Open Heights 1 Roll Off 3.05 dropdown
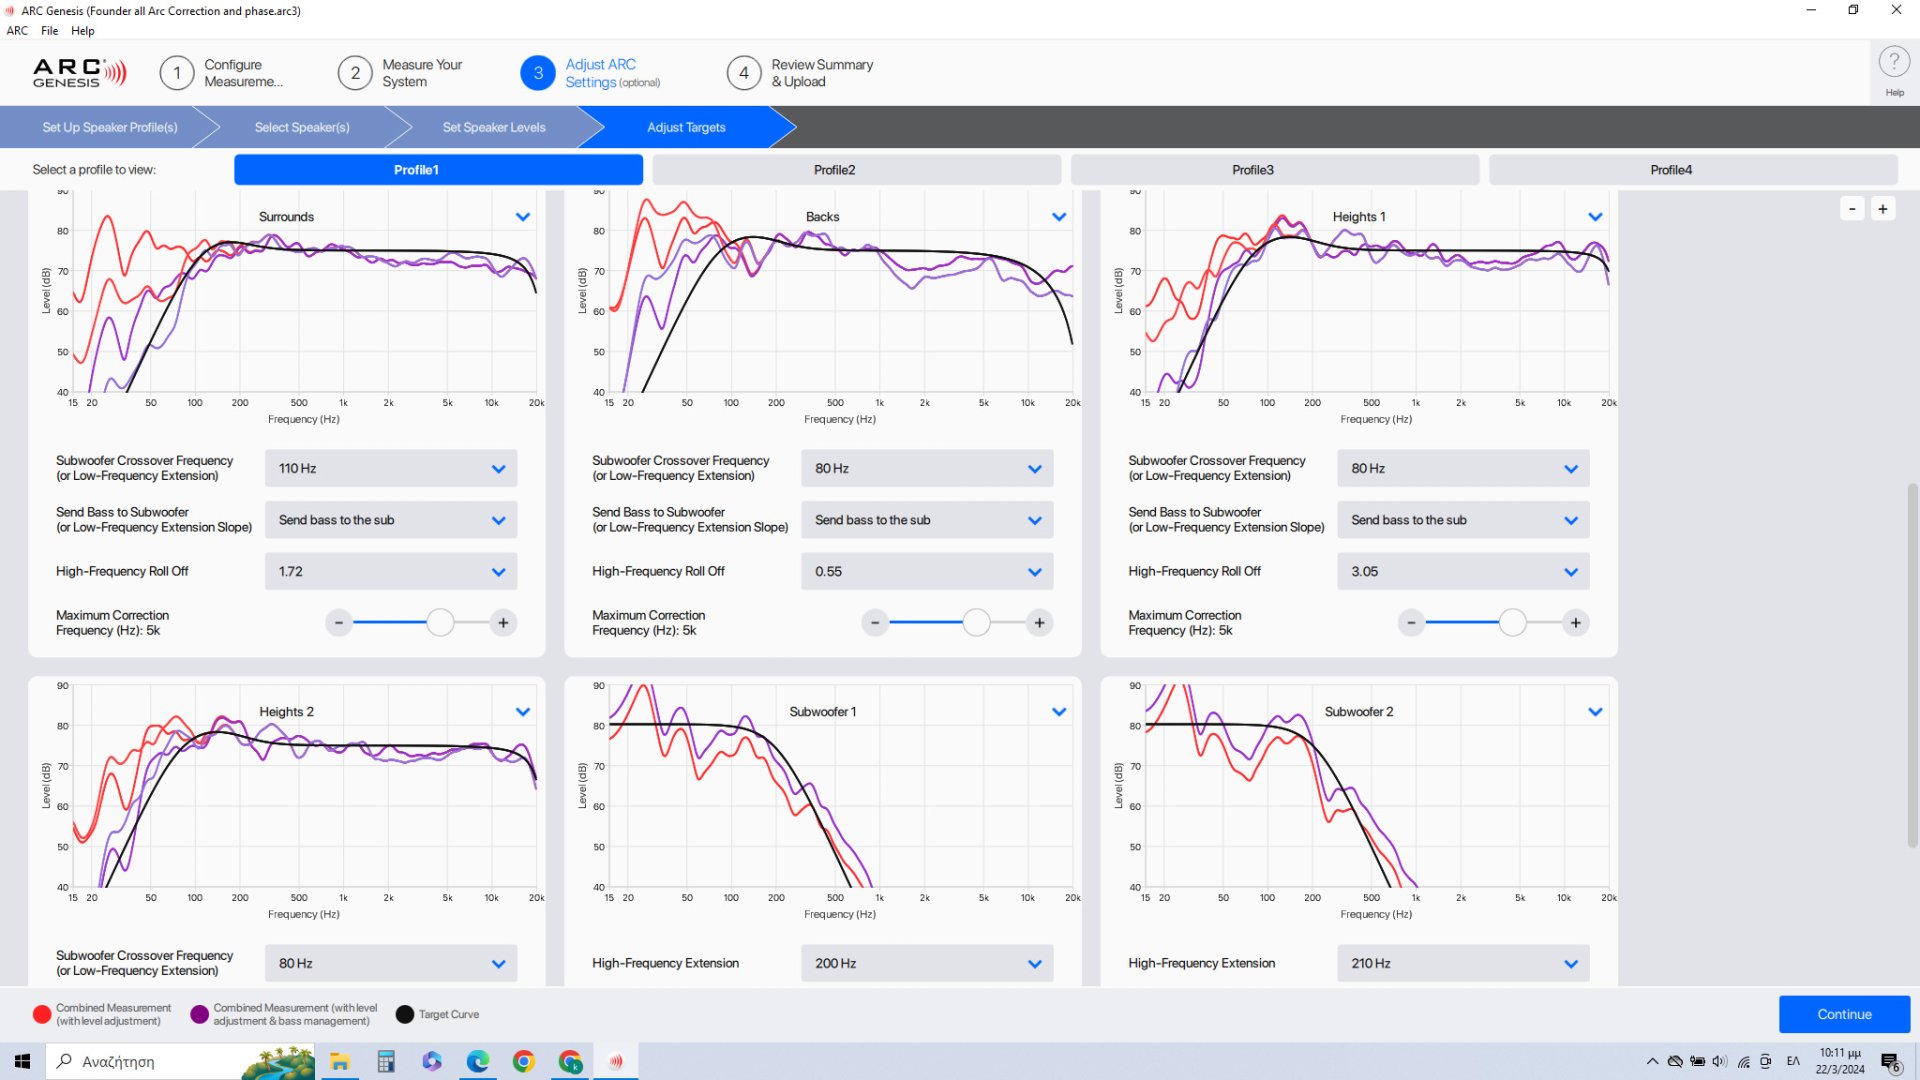This screenshot has height=1080, width=1920. pyautogui.click(x=1463, y=572)
